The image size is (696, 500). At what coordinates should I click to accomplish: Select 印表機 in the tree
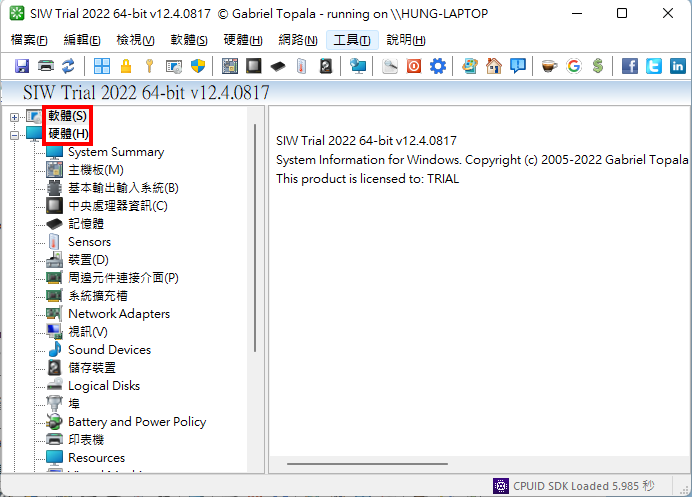[x=86, y=440]
